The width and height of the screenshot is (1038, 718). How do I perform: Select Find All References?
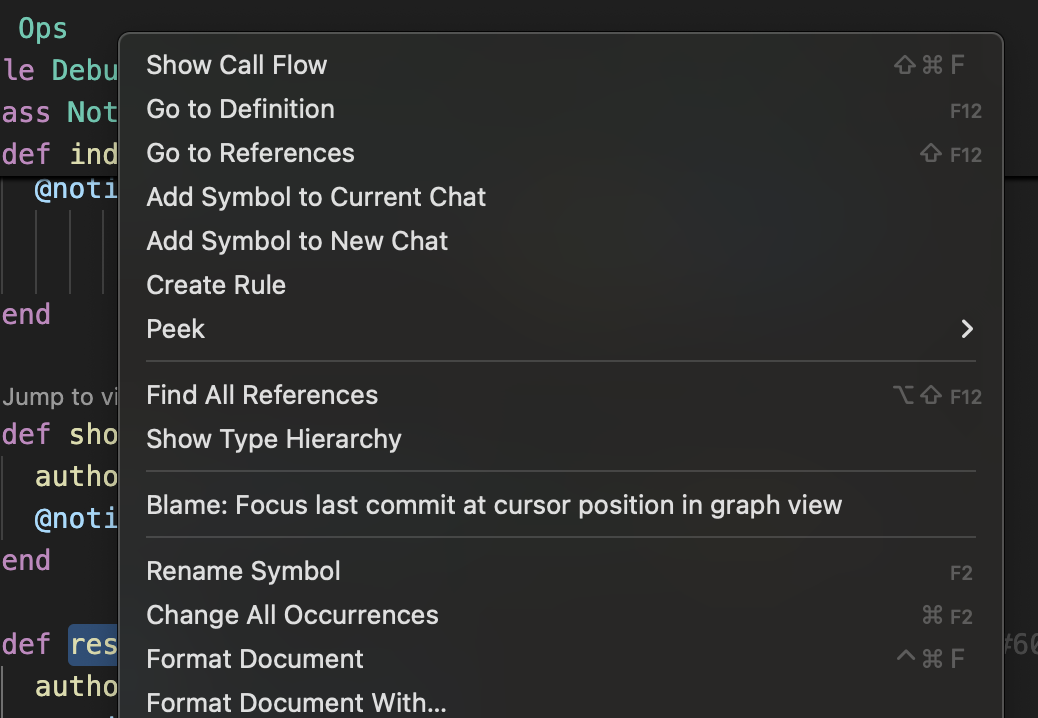point(561,395)
